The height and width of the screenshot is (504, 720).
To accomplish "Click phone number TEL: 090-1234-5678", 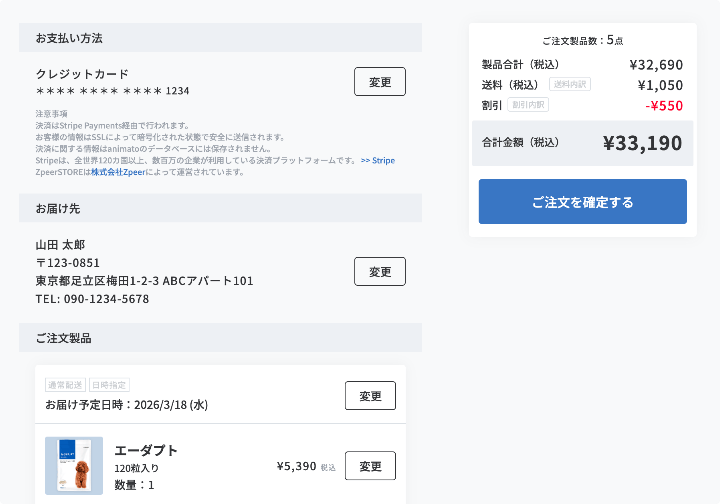I will click(x=92, y=299).
